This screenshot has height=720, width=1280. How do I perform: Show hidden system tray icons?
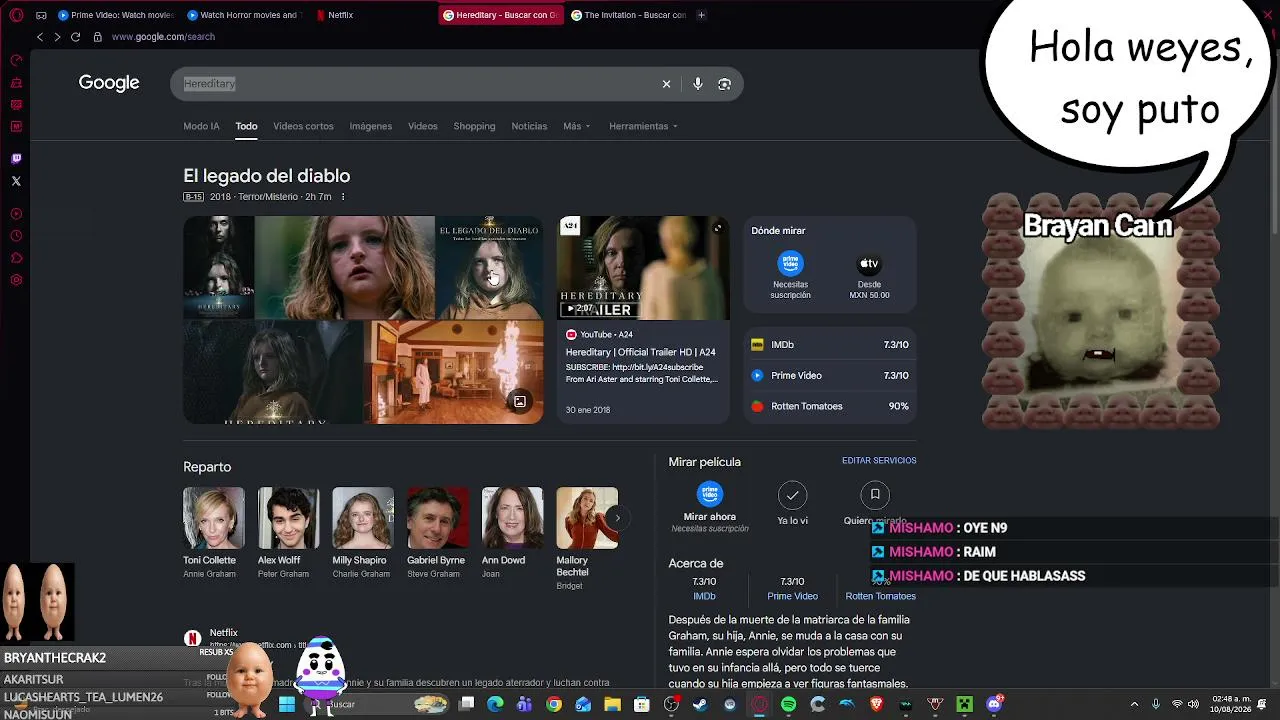pos(1134,704)
